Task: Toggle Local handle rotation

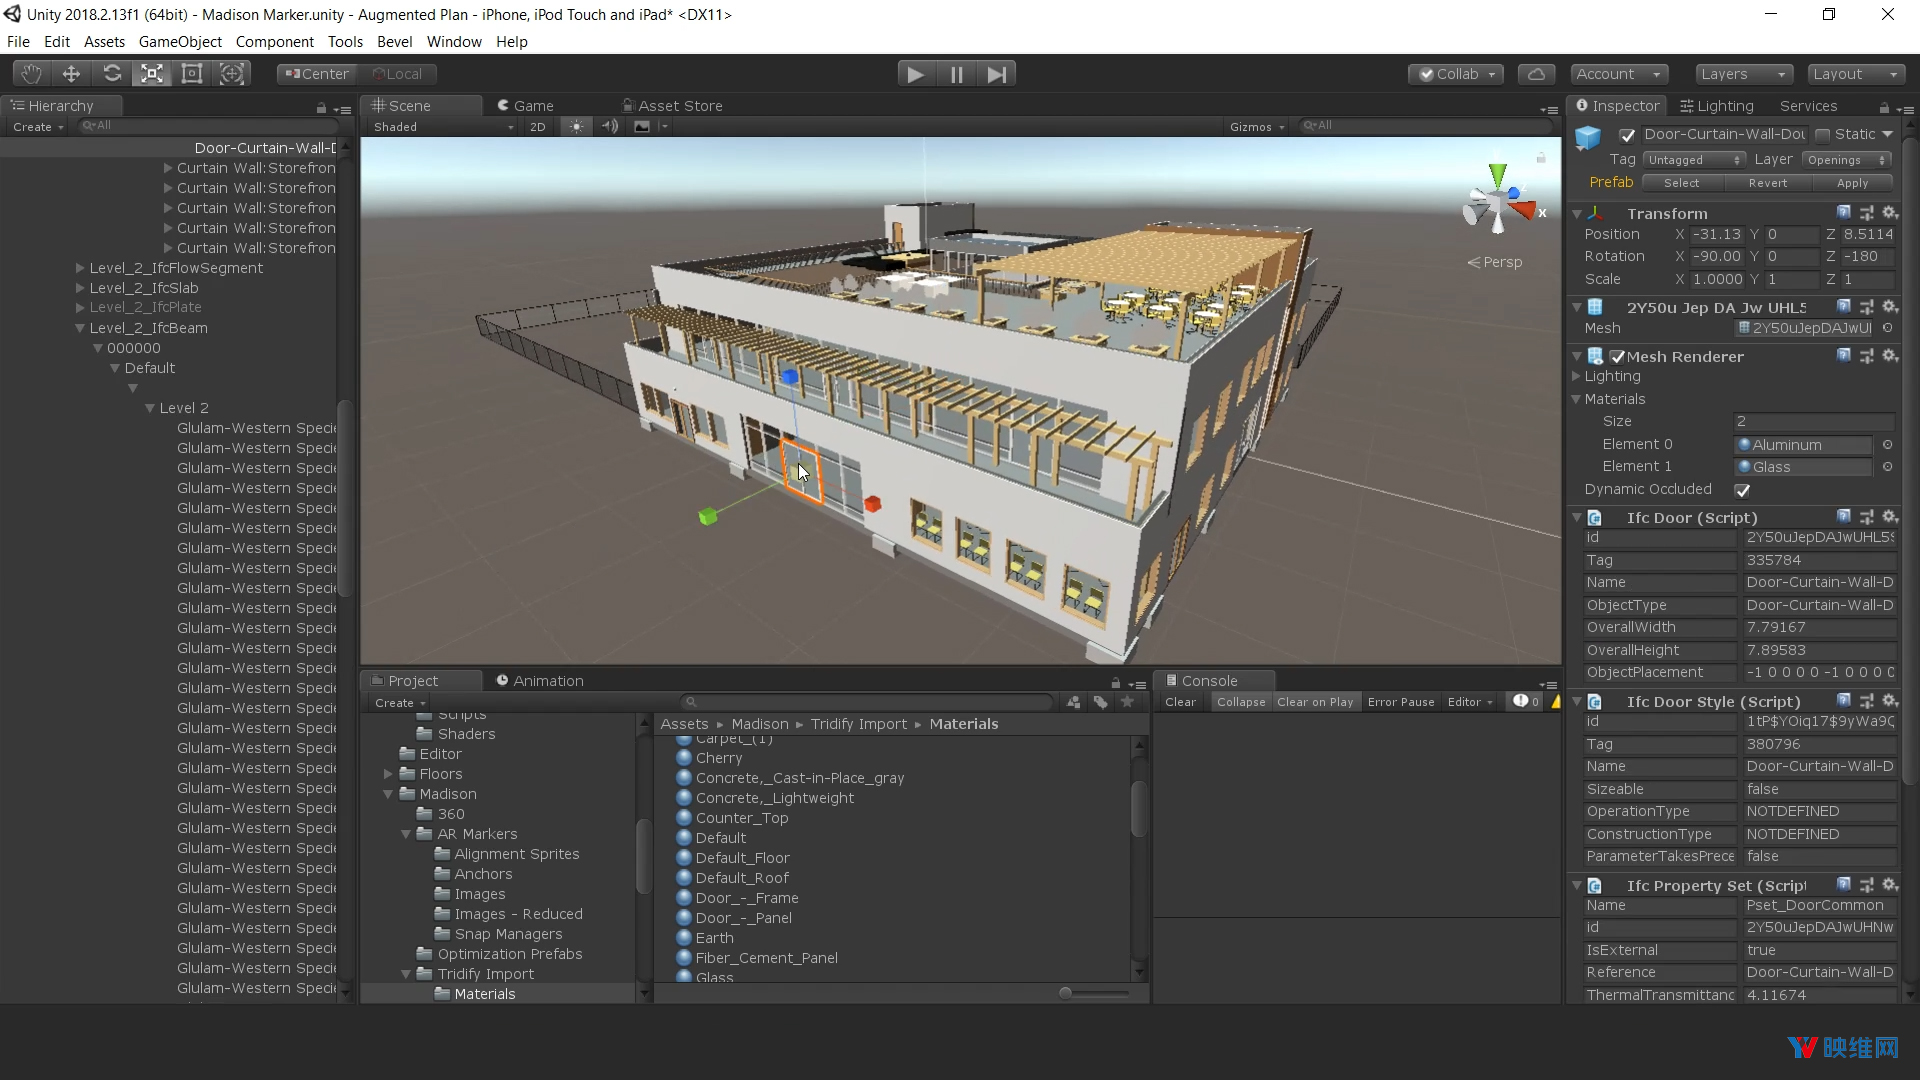Action: click(397, 74)
